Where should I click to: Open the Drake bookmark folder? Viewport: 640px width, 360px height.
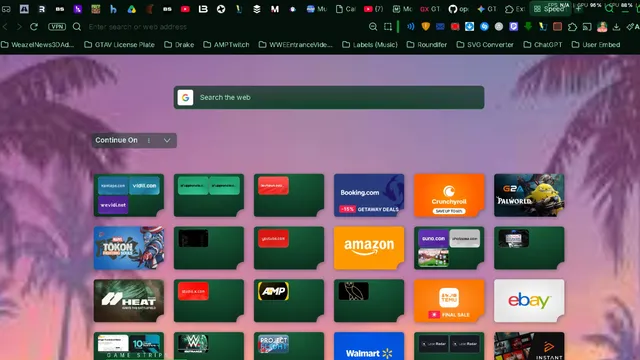coord(179,44)
